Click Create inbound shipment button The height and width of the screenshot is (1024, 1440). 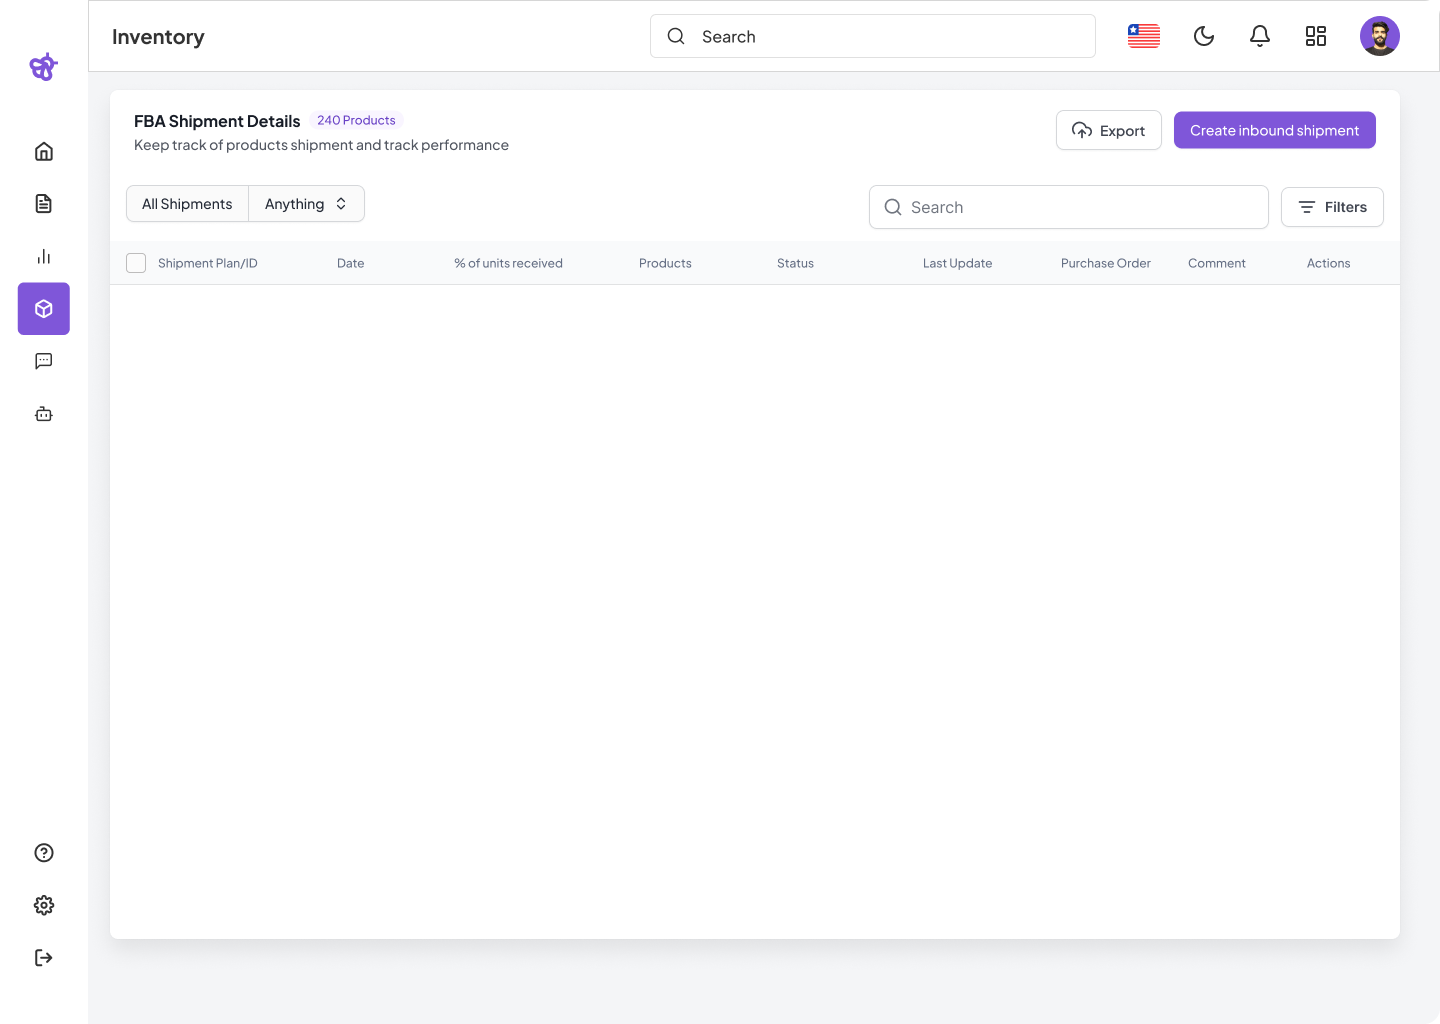click(1274, 130)
